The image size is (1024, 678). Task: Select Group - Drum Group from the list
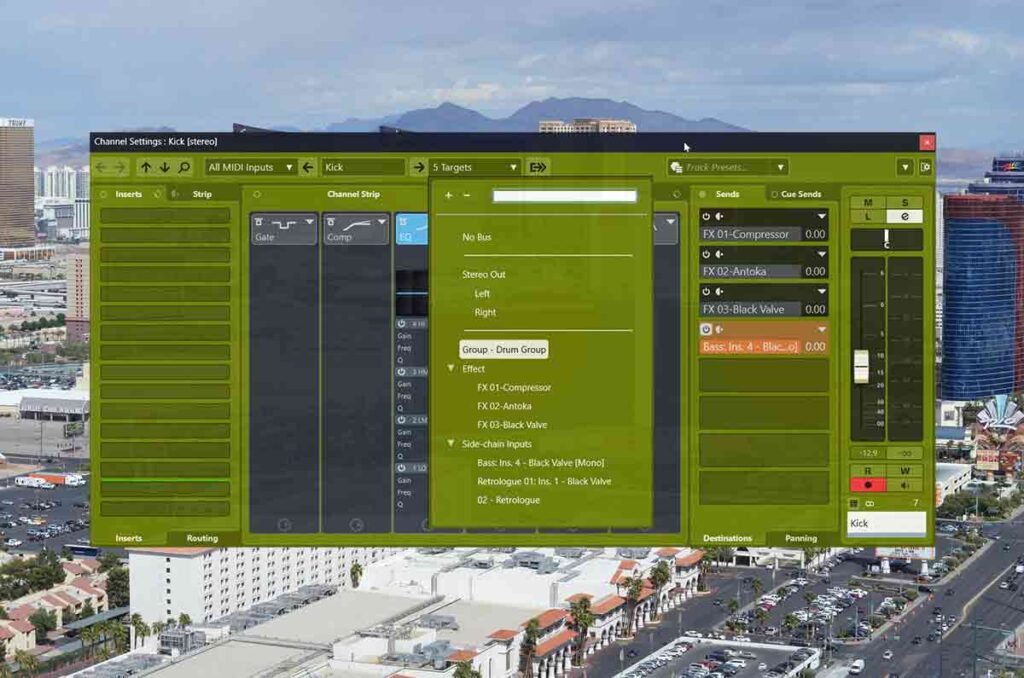tap(503, 350)
